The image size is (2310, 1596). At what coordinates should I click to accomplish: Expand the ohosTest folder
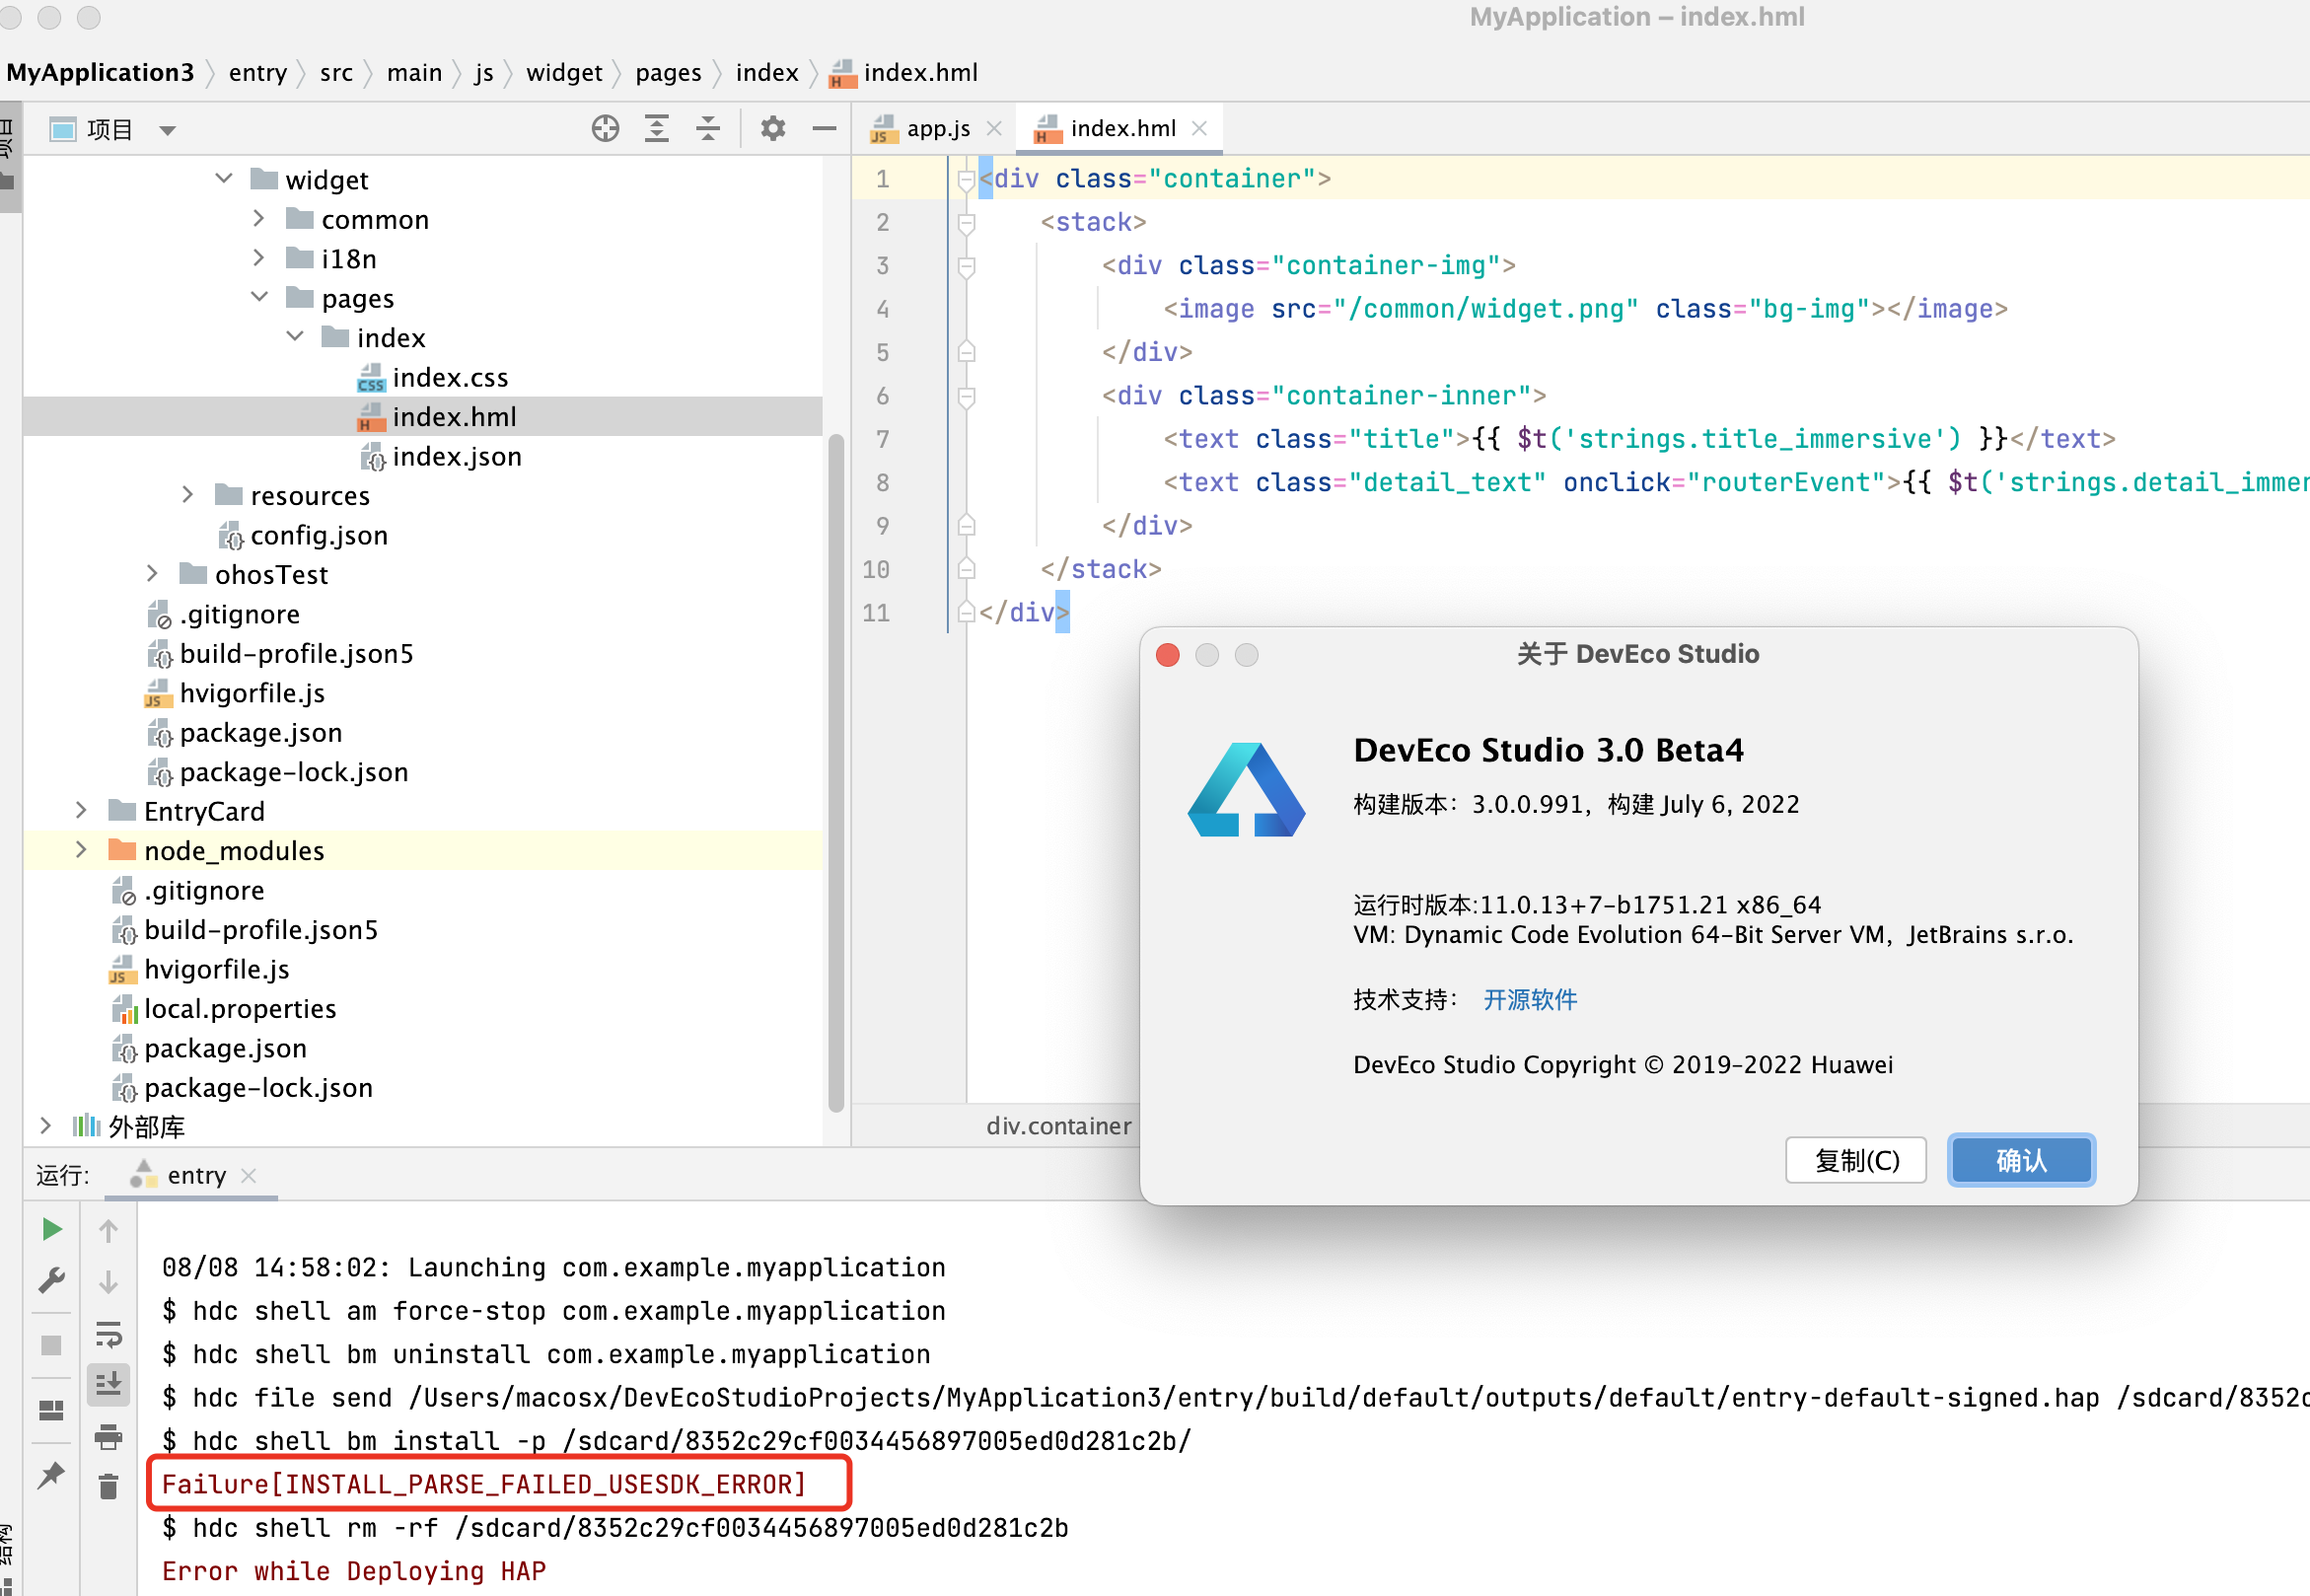coord(153,573)
